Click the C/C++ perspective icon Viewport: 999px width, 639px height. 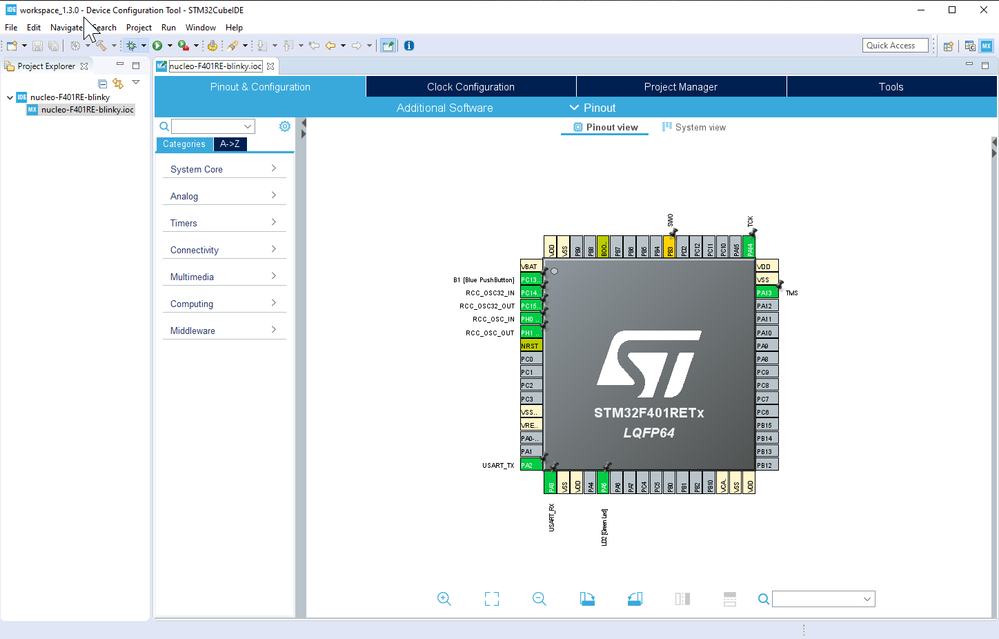970,46
